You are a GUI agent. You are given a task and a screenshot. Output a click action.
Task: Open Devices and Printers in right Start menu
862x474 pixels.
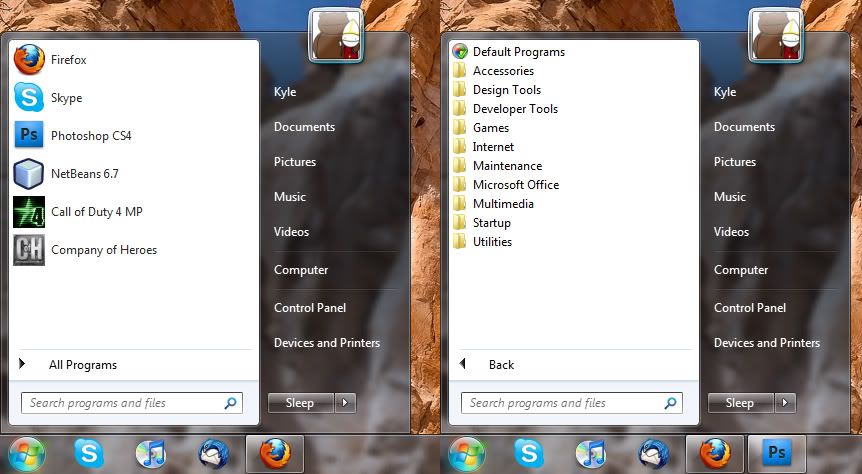click(x=767, y=343)
